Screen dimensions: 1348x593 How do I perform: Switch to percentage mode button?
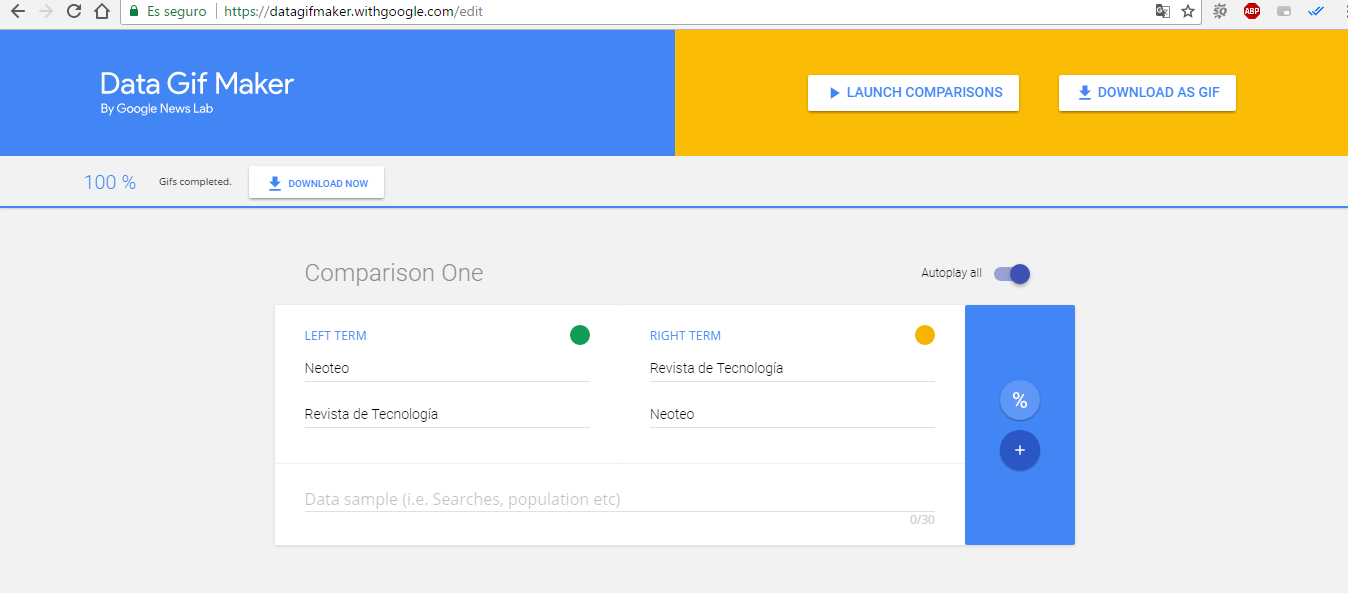pyautogui.click(x=1020, y=401)
